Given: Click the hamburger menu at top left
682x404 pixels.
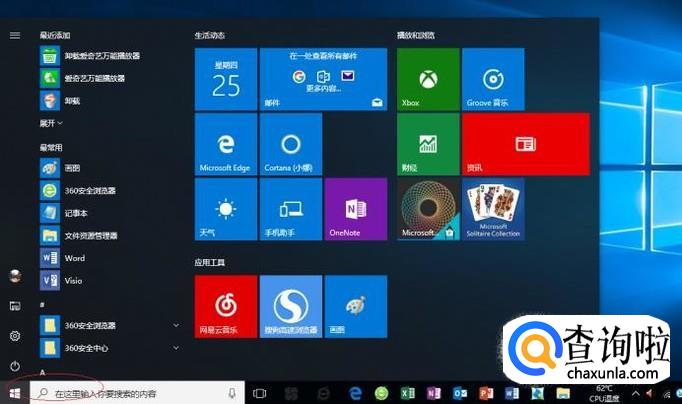Looking at the screenshot, I should coord(15,35).
